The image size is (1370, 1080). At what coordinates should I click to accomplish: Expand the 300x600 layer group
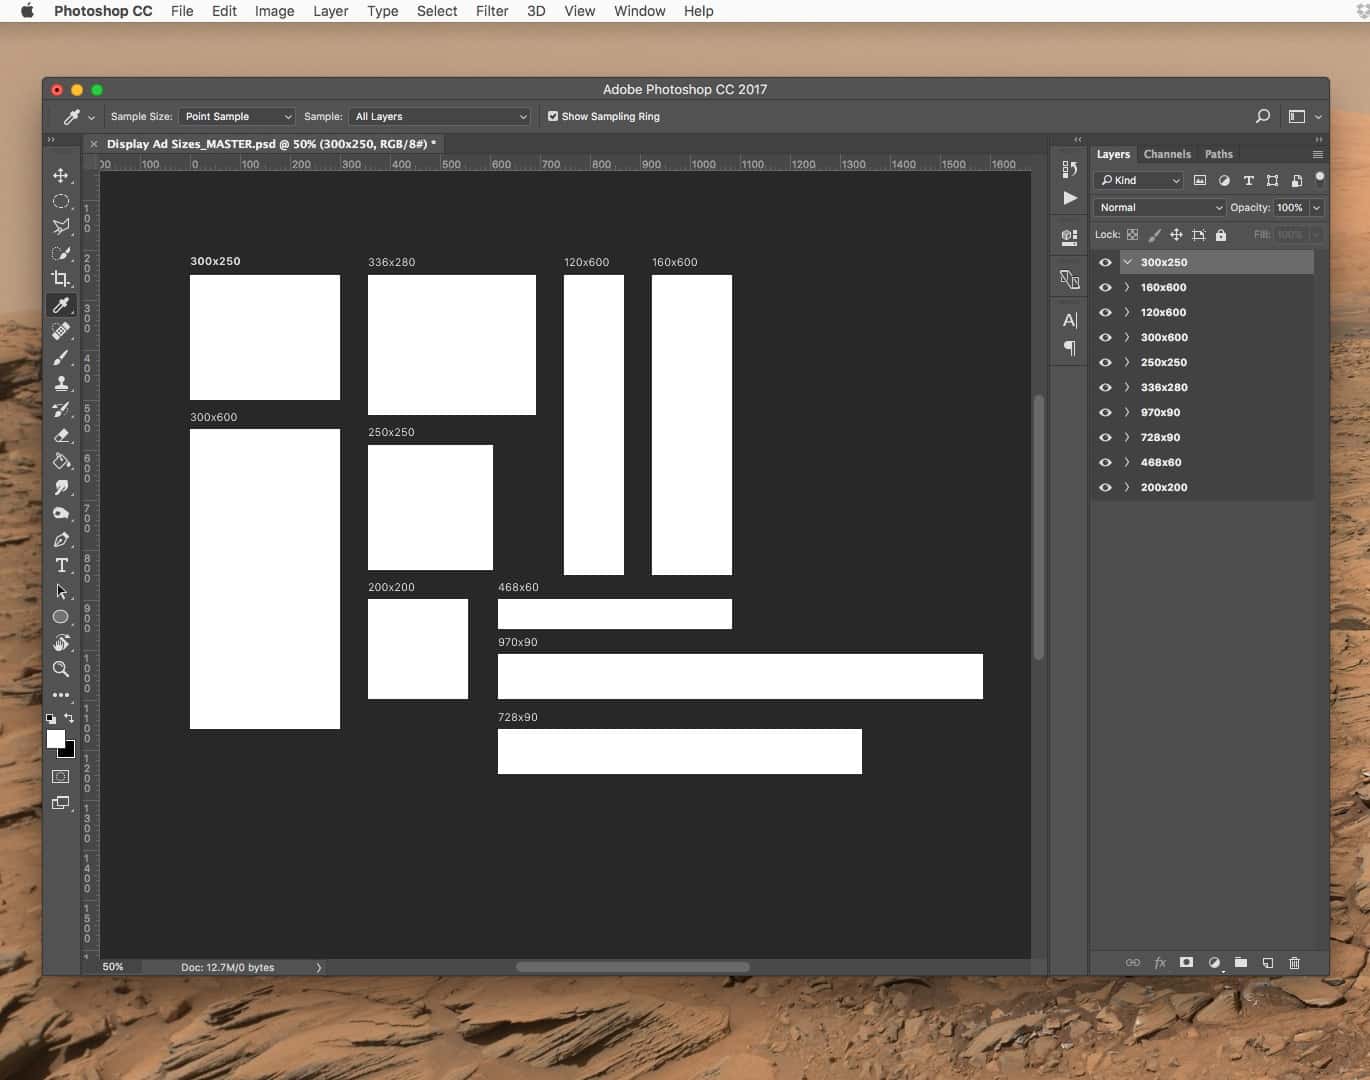click(x=1127, y=337)
